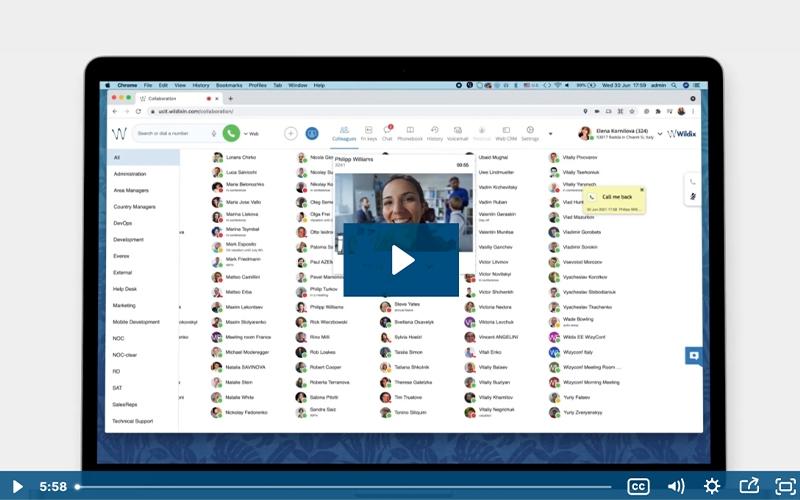Open the Bookmarks menu in macOS menu bar
800x500 pixels.
pyautogui.click(x=229, y=85)
